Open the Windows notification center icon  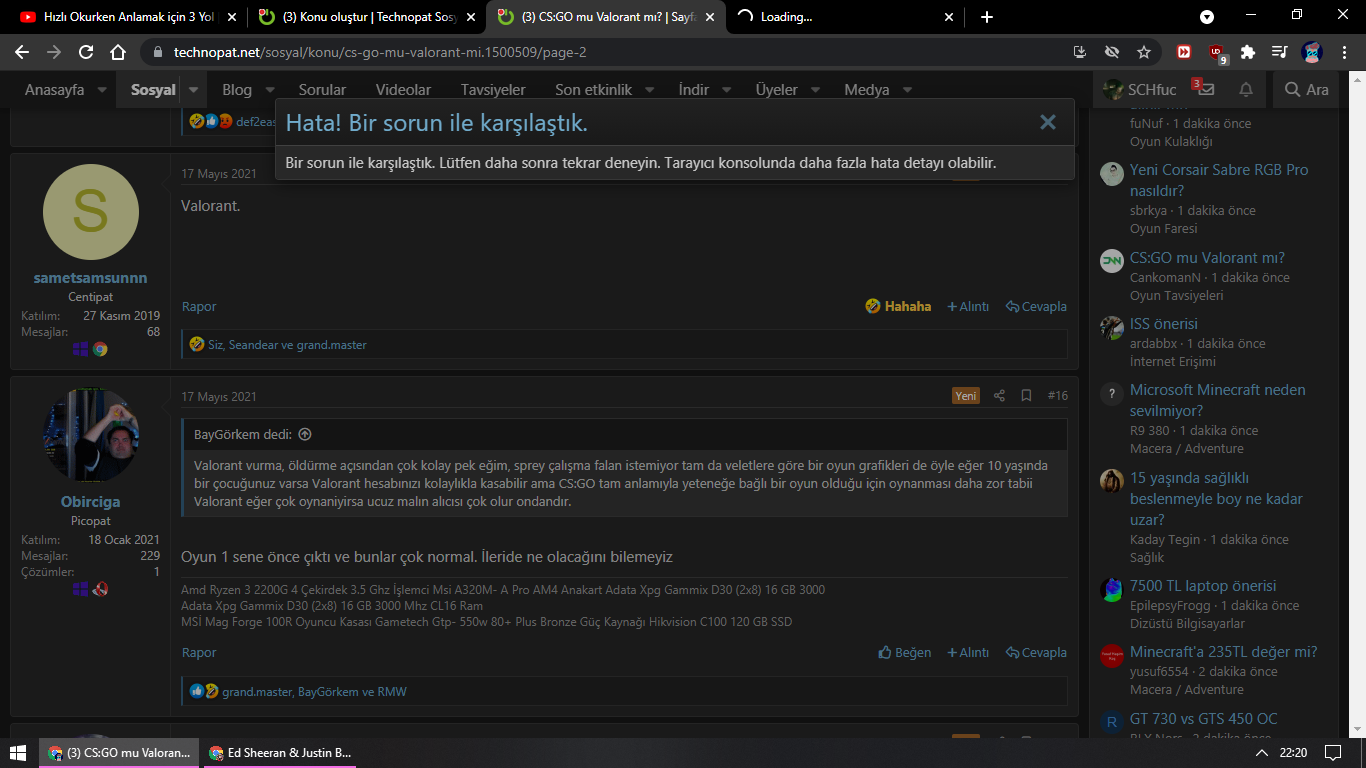pos(1332,752)
